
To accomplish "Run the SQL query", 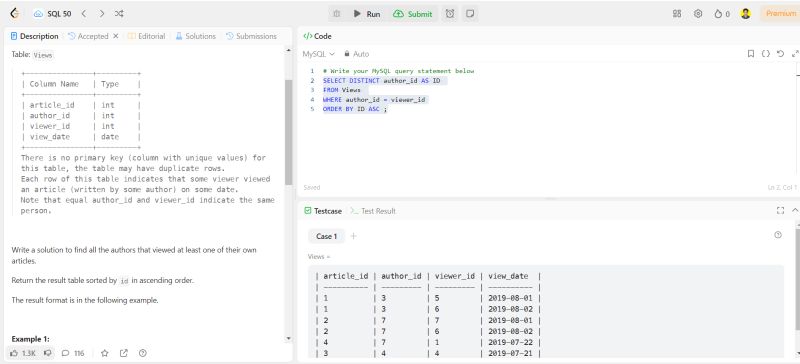I will point(367,14).
